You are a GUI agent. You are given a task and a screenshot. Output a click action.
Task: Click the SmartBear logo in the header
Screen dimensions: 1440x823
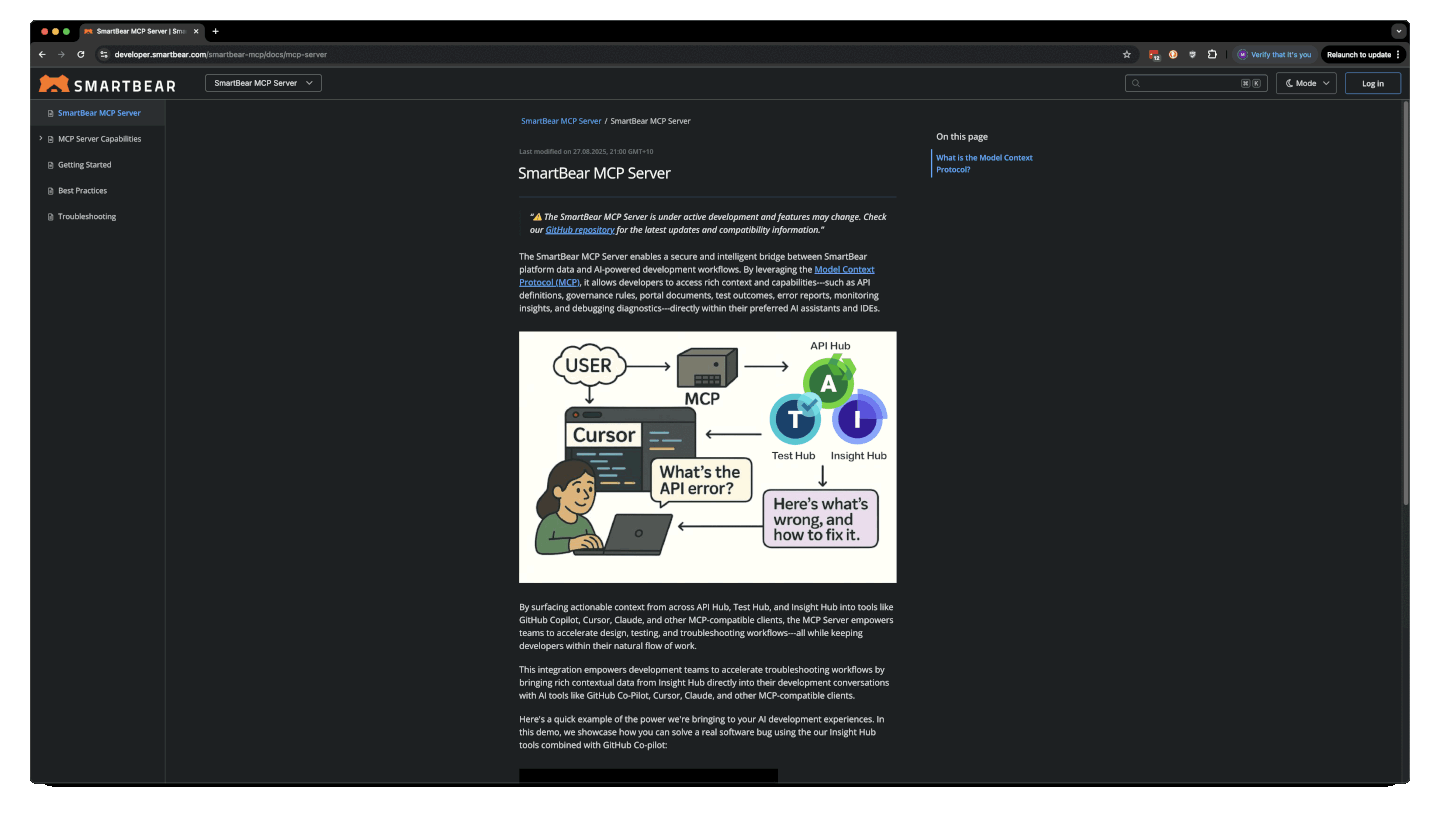click(107, 84)
